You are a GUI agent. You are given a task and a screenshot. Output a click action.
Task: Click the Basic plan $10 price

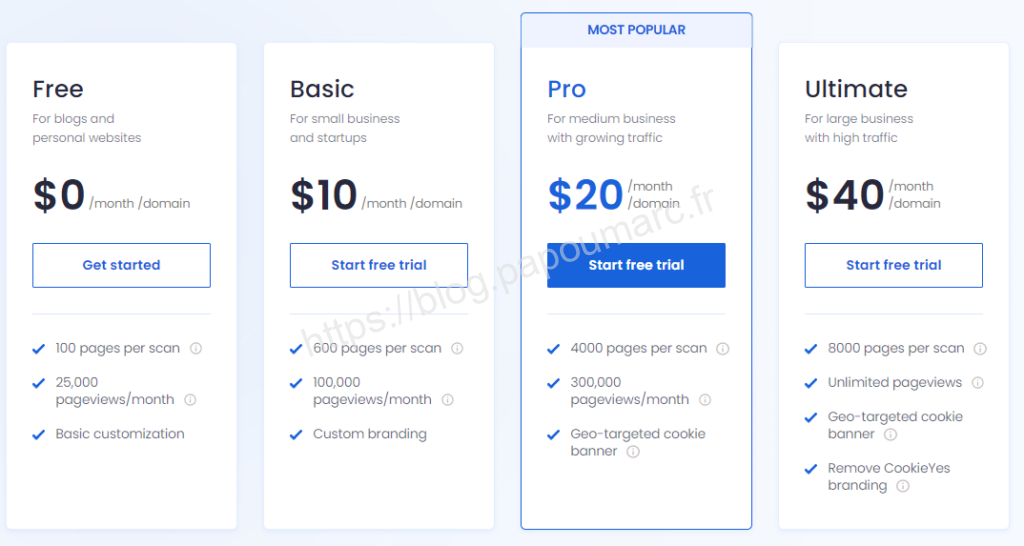[324, 196]
